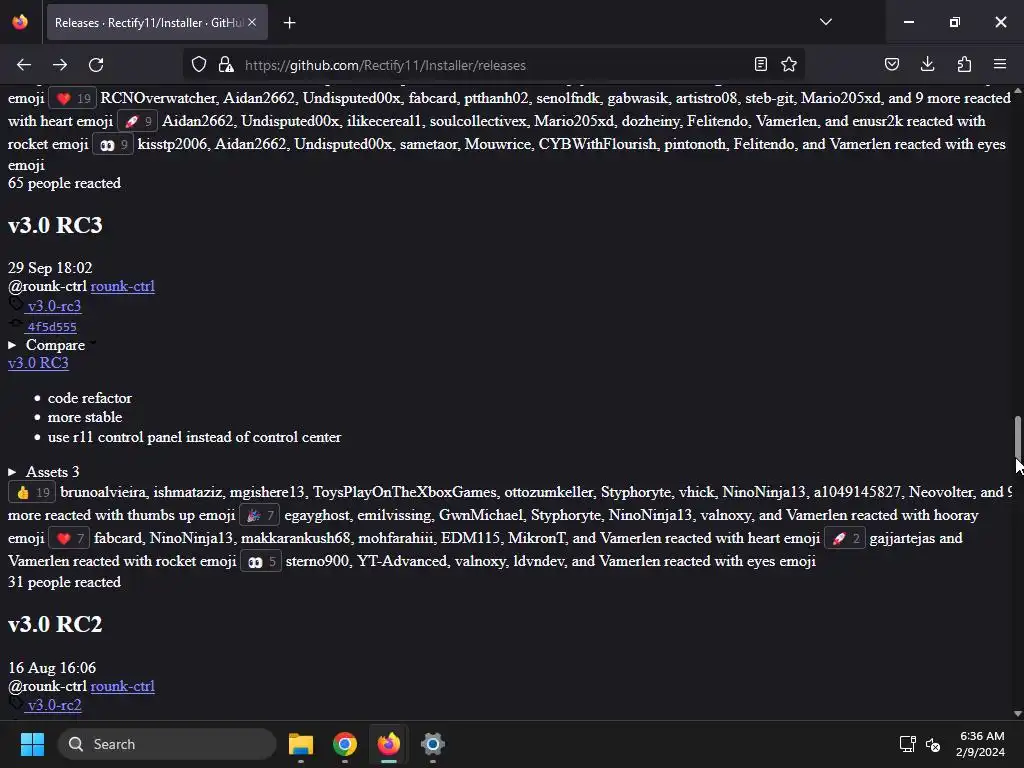Expand the Compare disclosure for v3.0 RC3

pyautogui.click(x=47, y=345)
